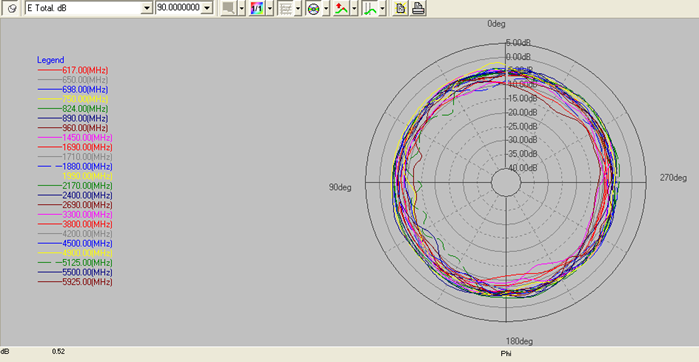This screenshot has width=699, height=362.
Task: Open arrow beside the gray annotation icon
Action: coord(242,8)
